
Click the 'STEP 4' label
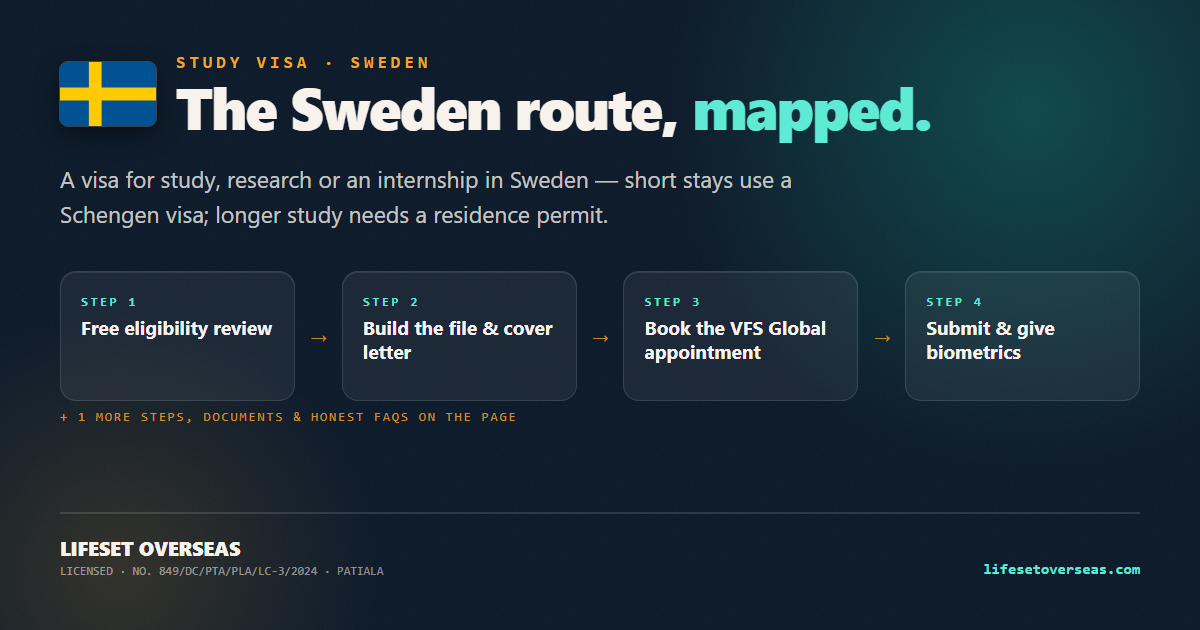click(954, 302)
